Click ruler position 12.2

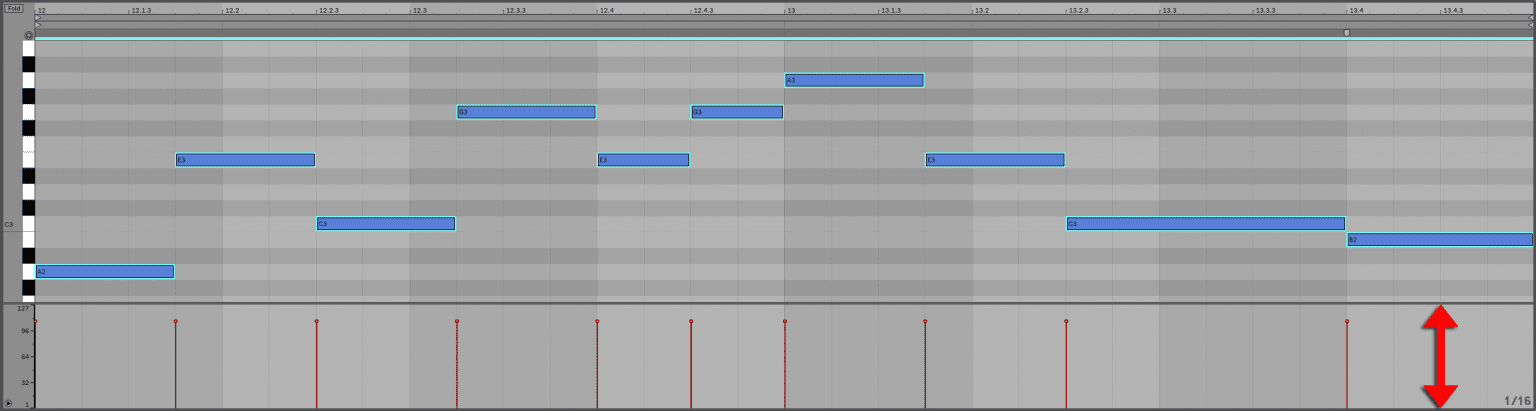coord(231,10)
